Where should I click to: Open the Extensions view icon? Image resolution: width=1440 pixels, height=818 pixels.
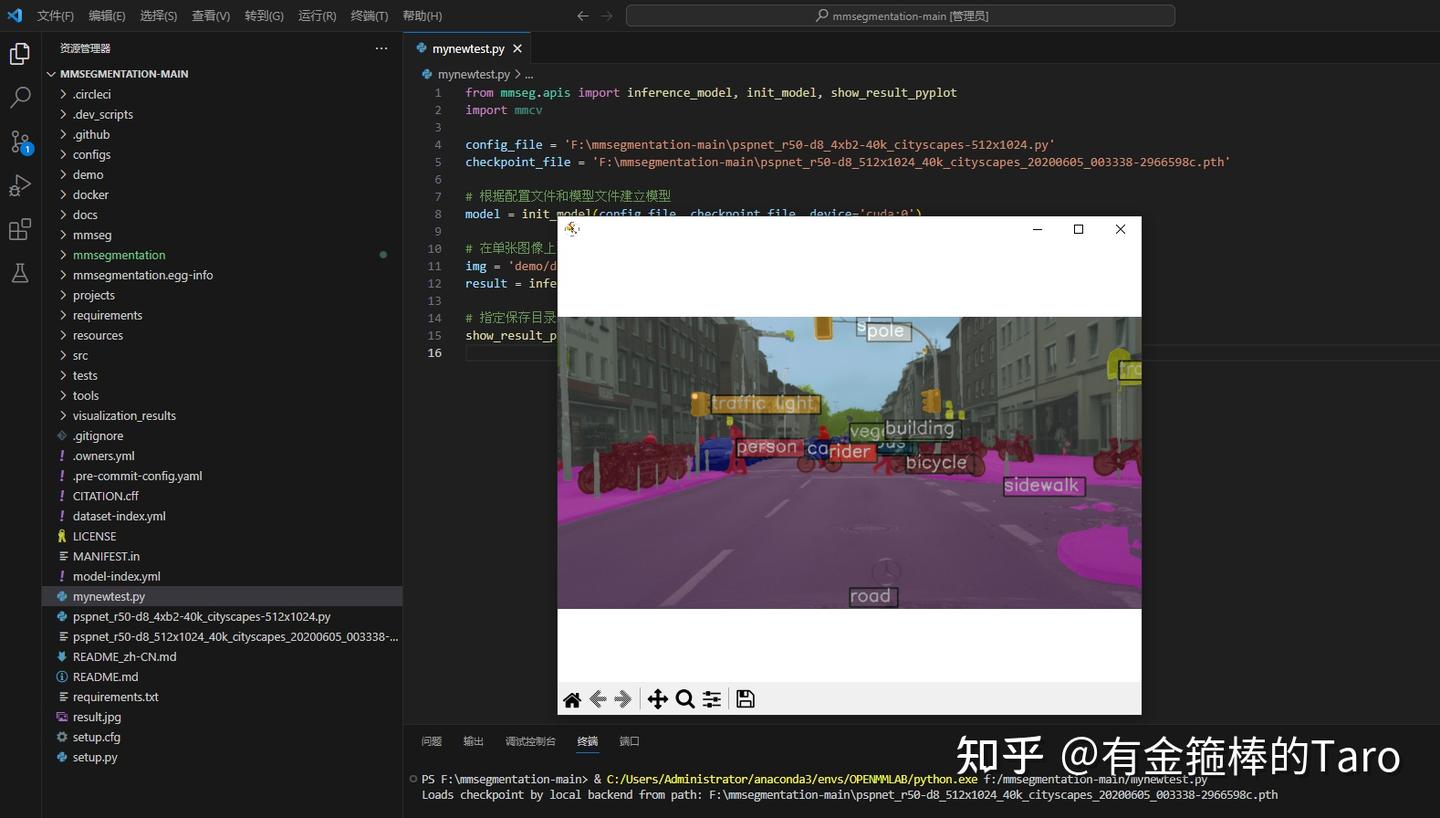point(20,230)
